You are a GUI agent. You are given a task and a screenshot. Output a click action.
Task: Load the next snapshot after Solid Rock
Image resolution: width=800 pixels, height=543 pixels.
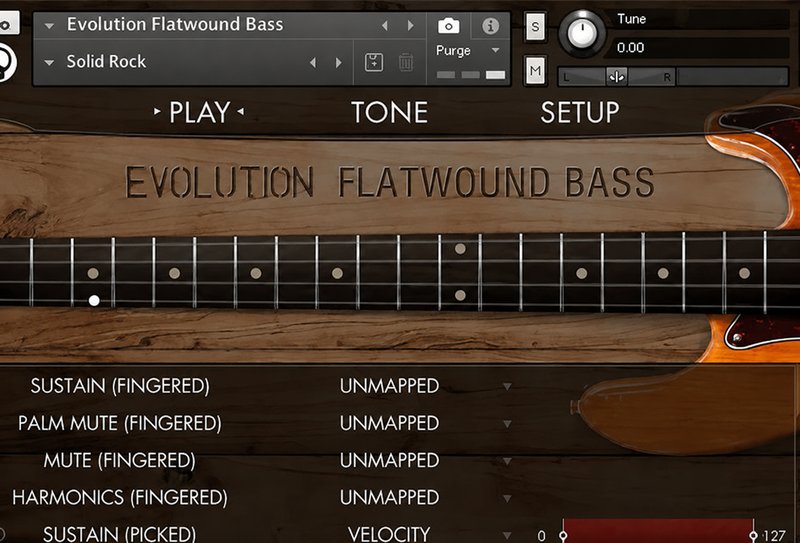point(338,63)
